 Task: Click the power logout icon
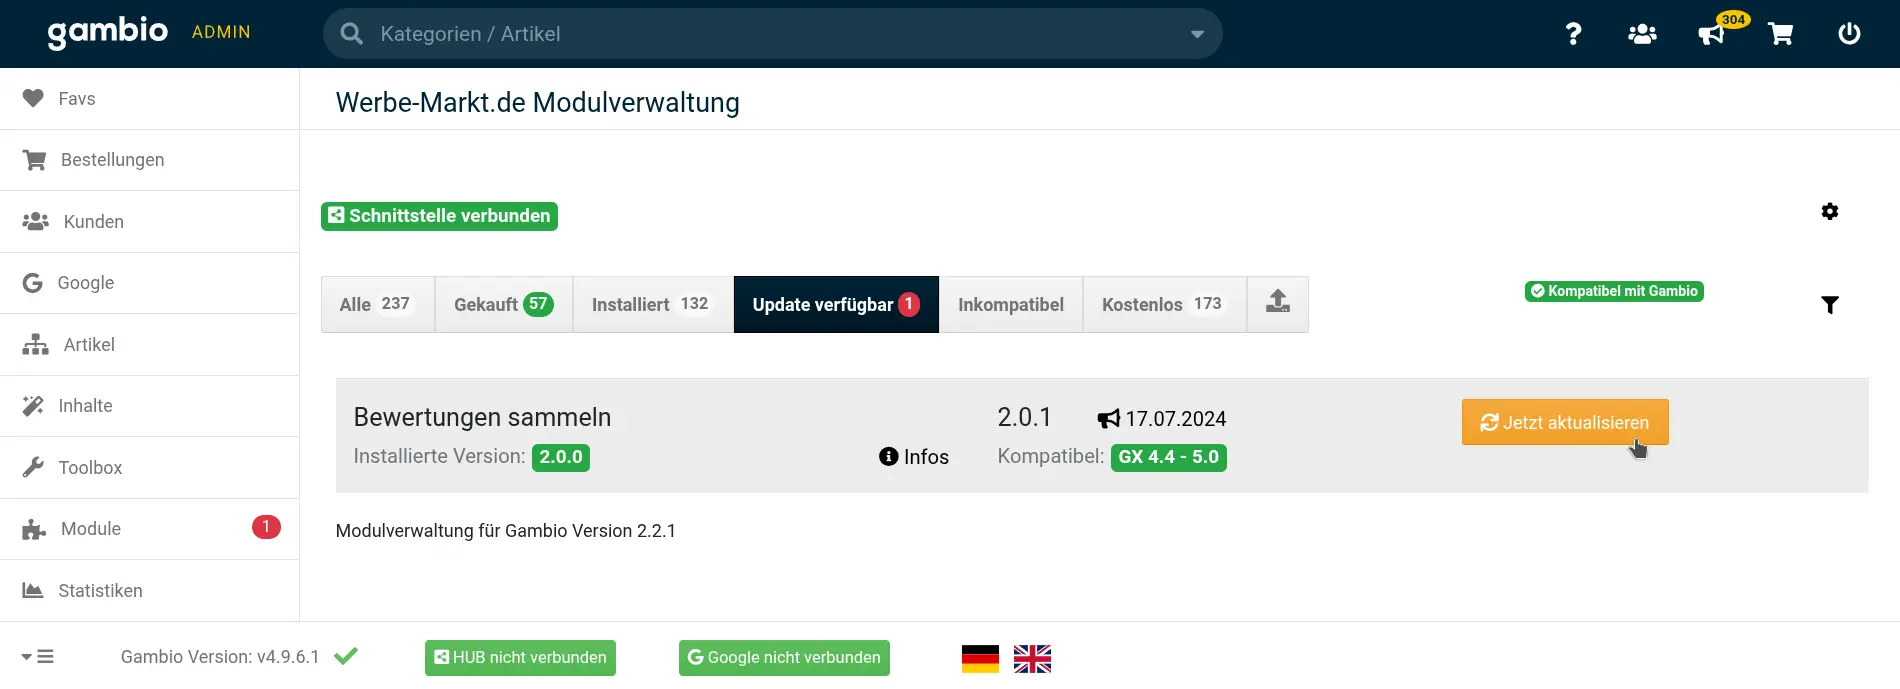tap(1849, 34)
